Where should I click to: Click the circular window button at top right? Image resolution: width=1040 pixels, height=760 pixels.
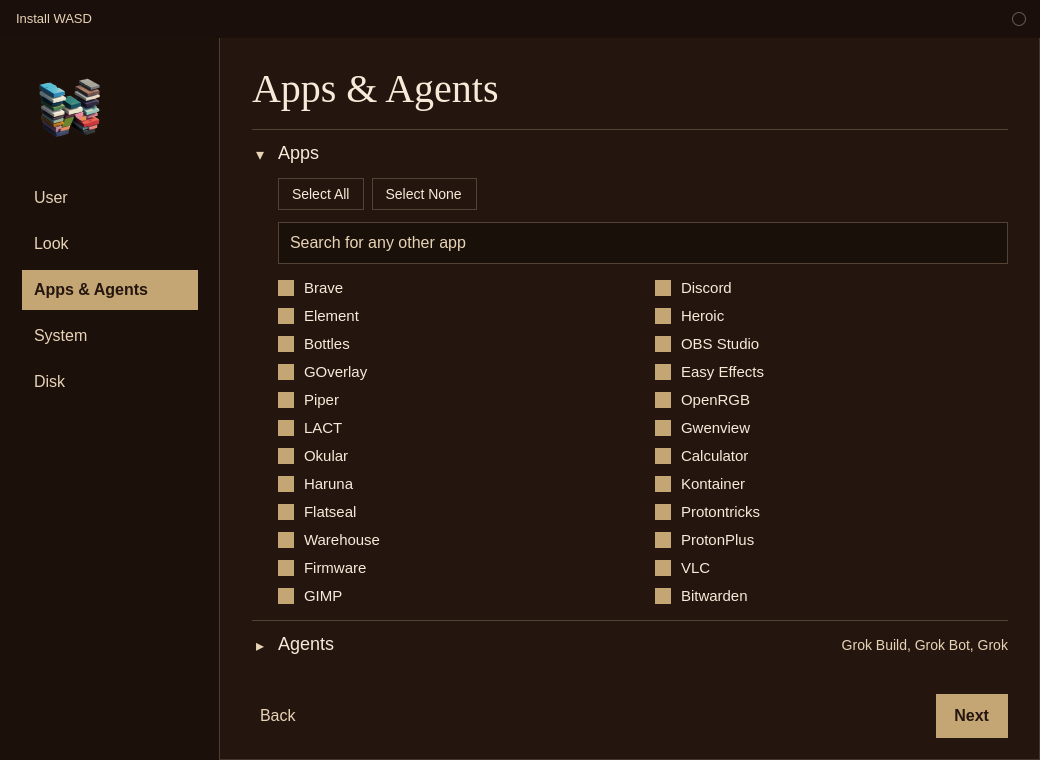pyautogui.click(x=1018, y=19)
